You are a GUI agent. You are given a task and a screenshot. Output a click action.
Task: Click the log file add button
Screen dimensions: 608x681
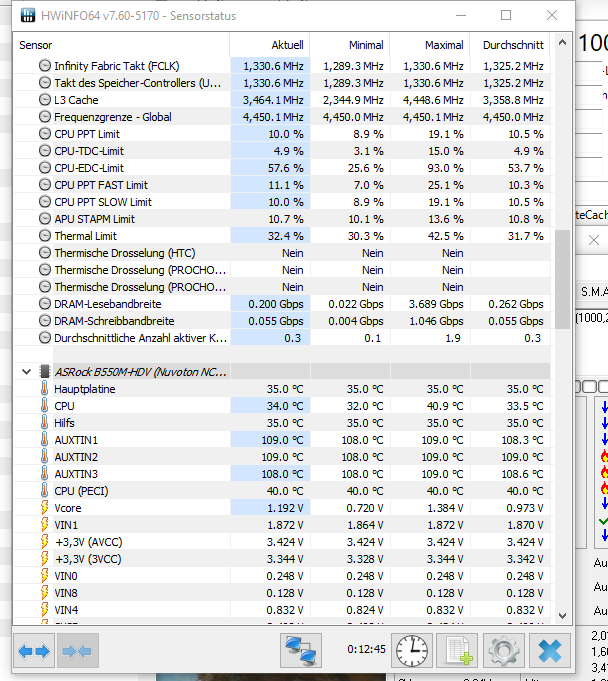coord(457,651)
